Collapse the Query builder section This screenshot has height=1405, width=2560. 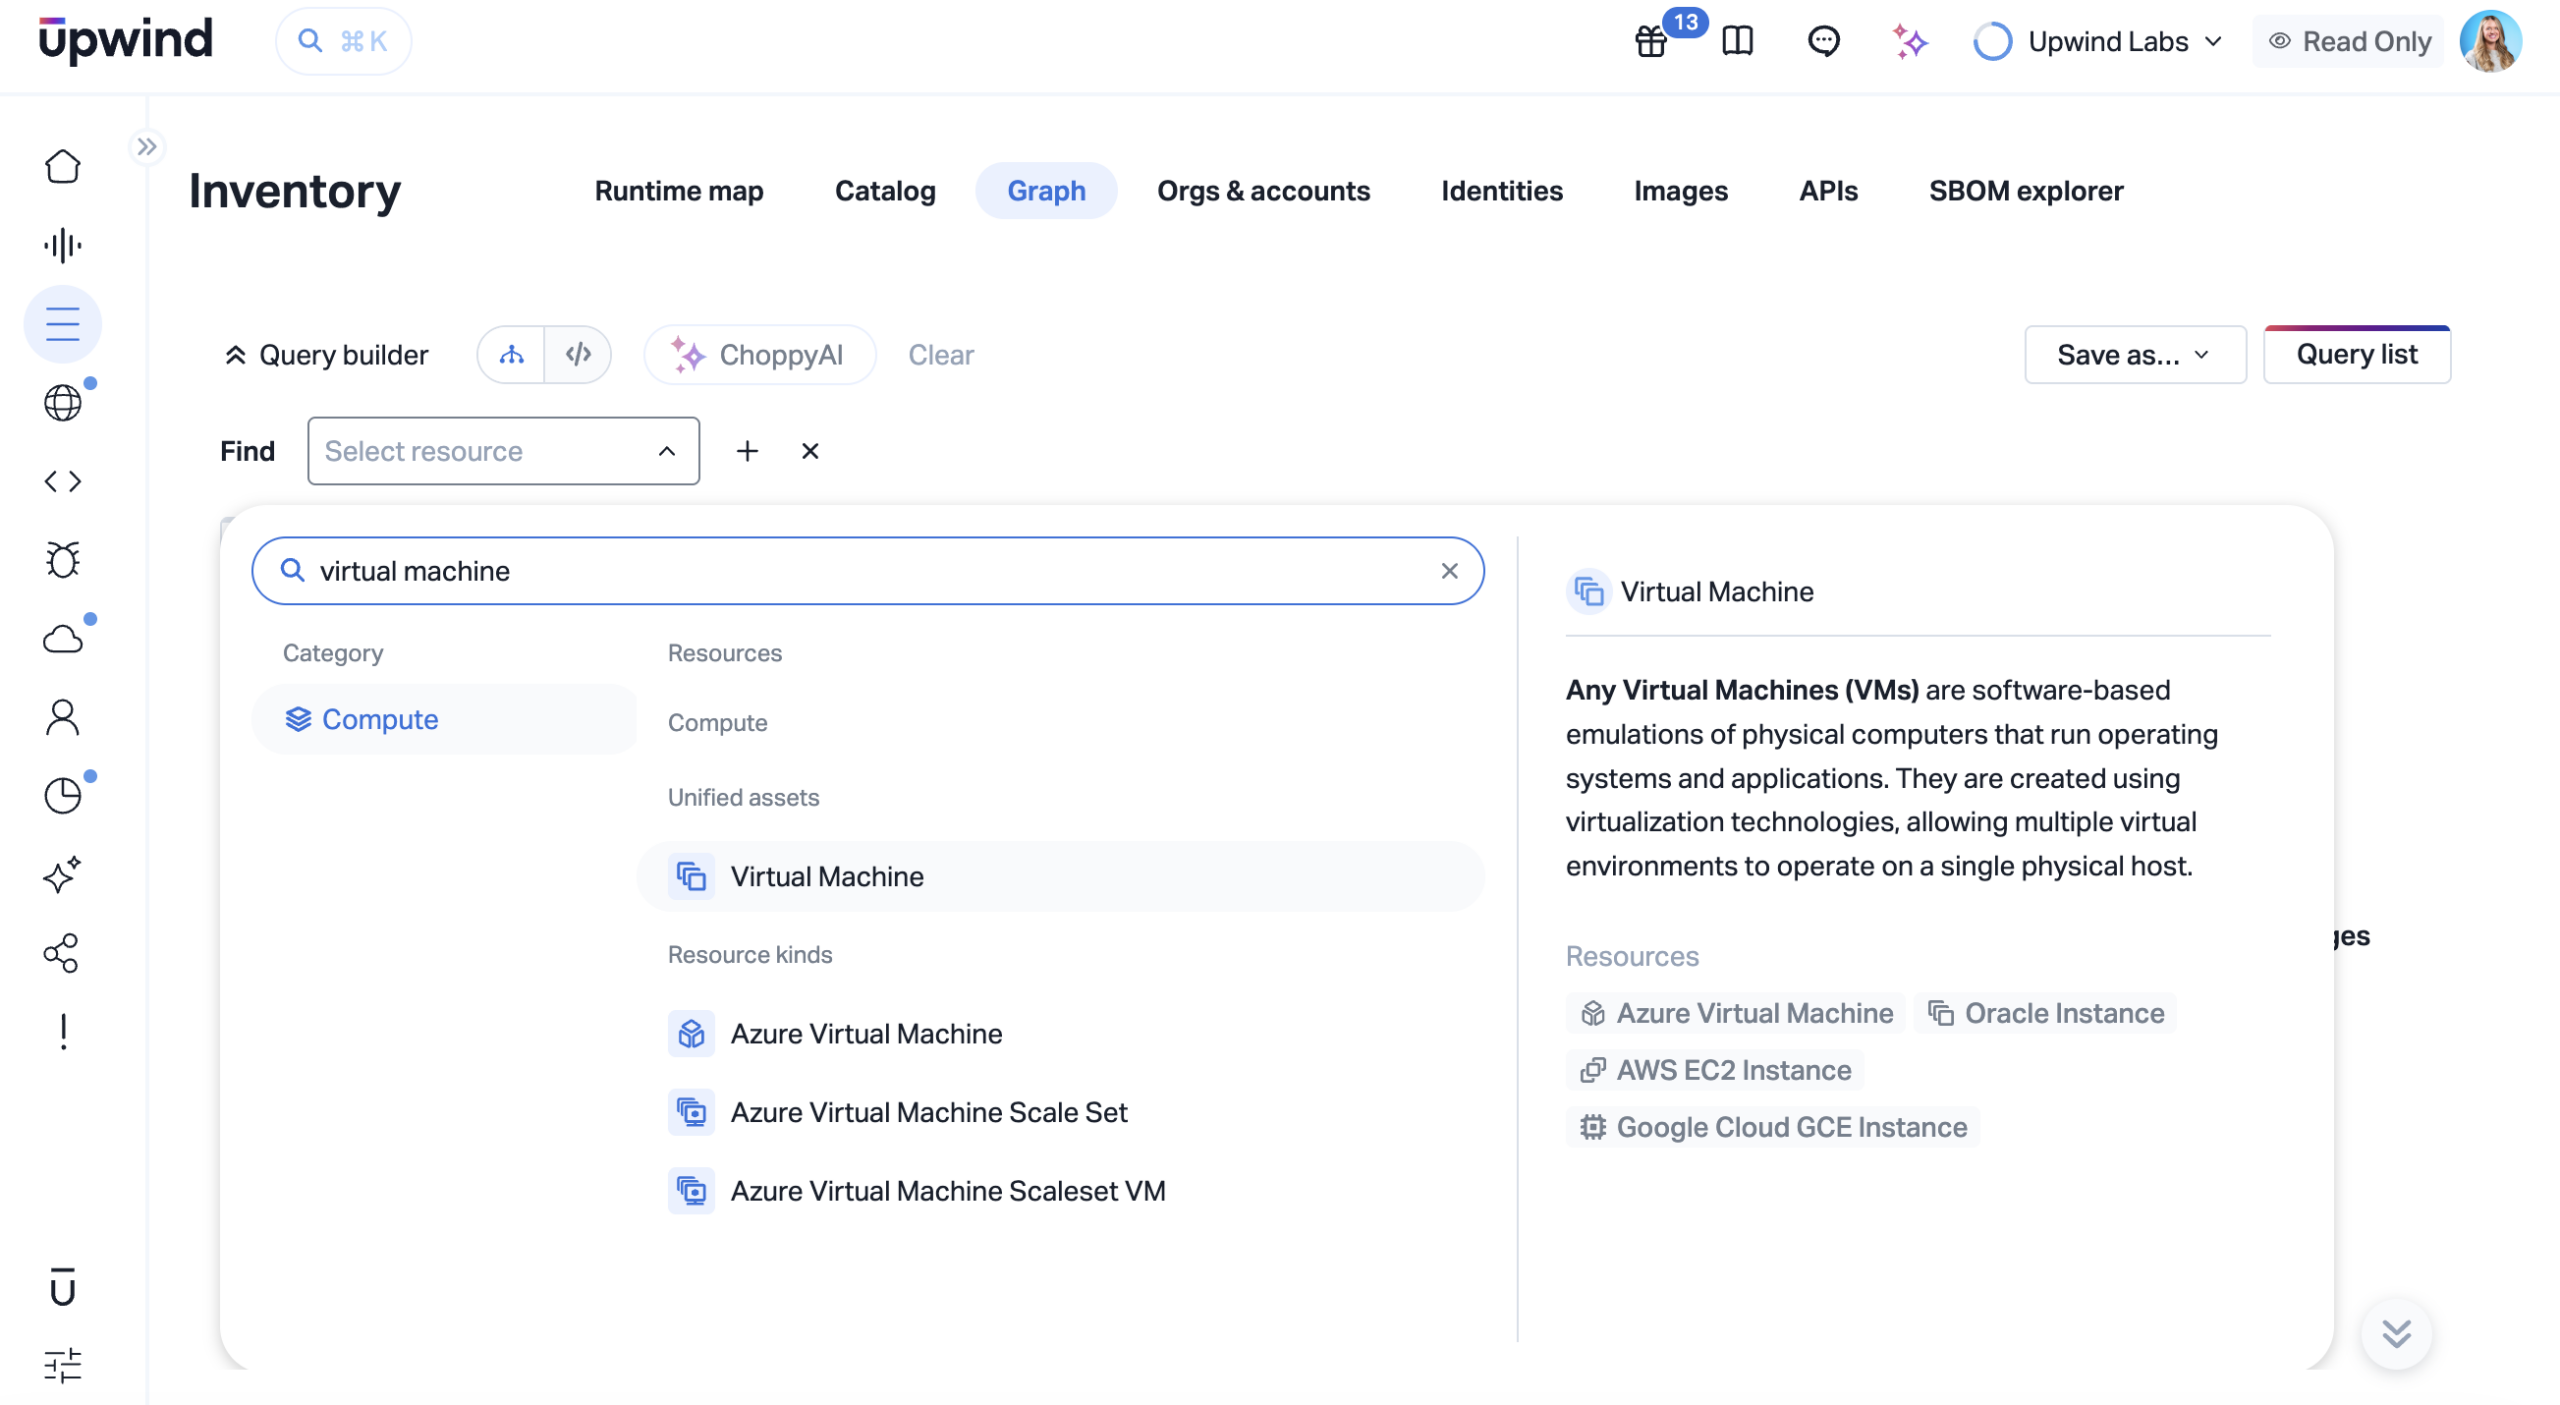click(x=326, y=354)
